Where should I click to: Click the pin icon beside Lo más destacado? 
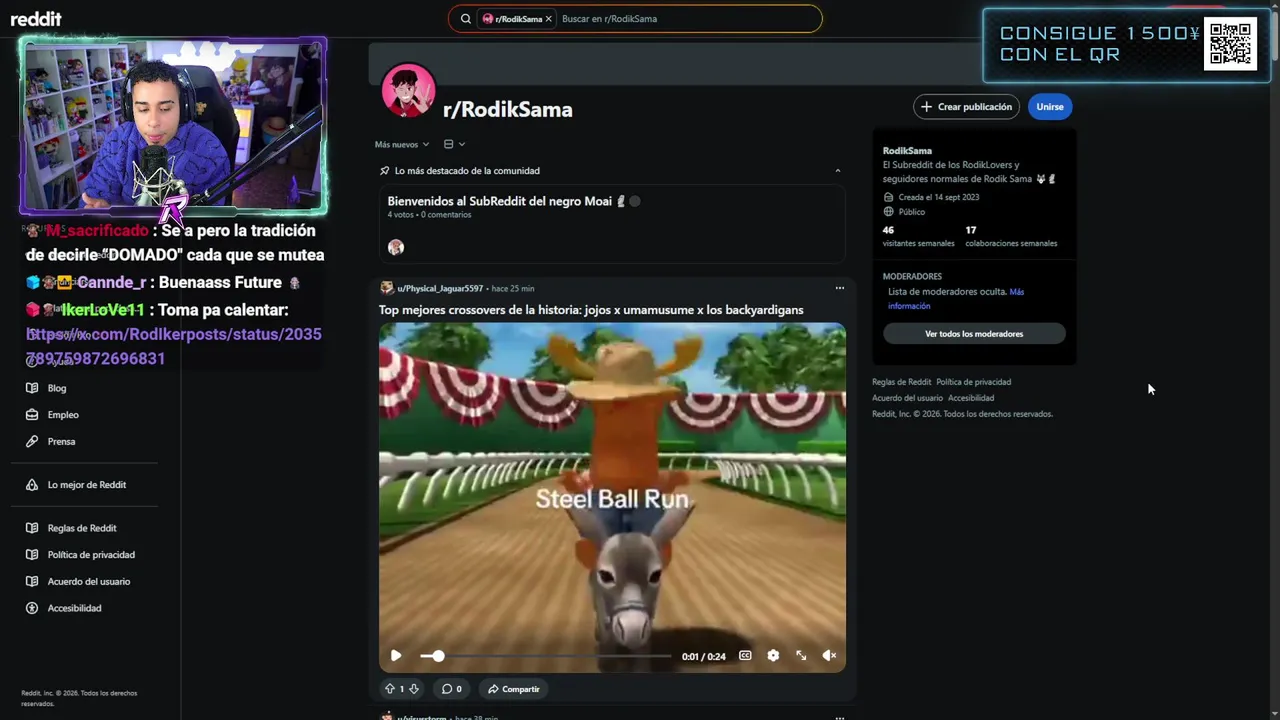385,171
